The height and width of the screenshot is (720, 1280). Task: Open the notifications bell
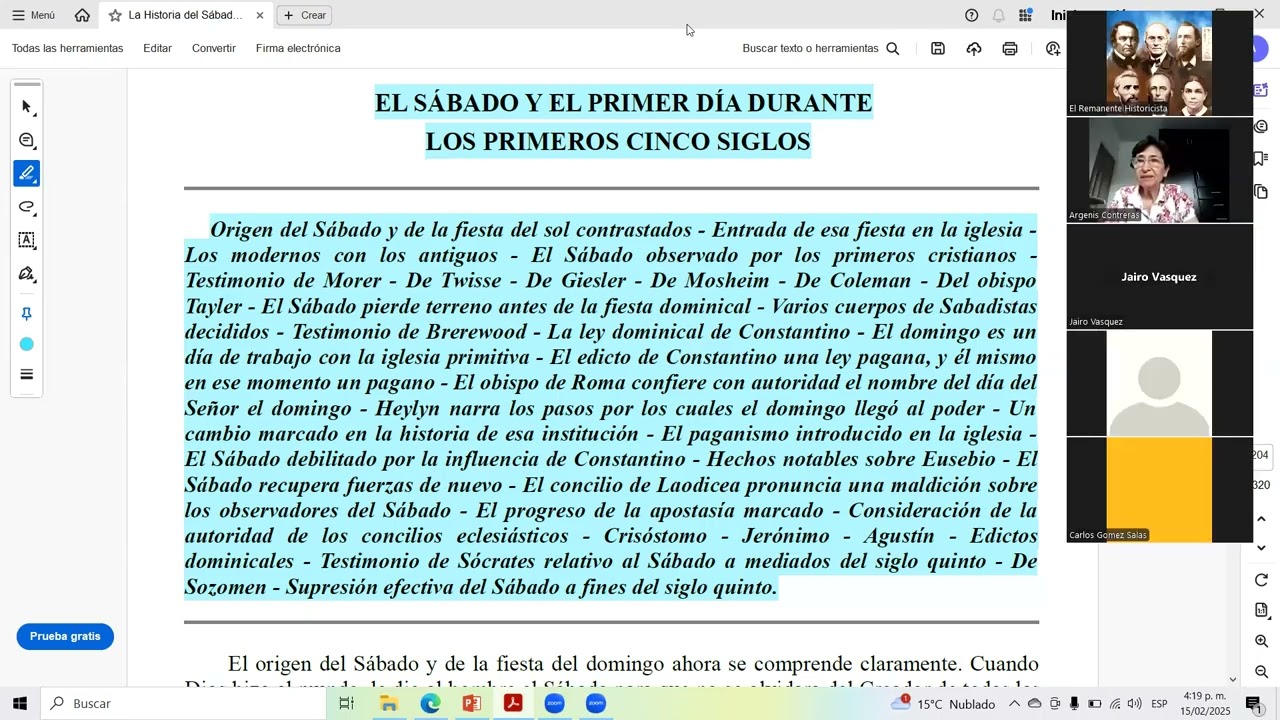[998, 15]
